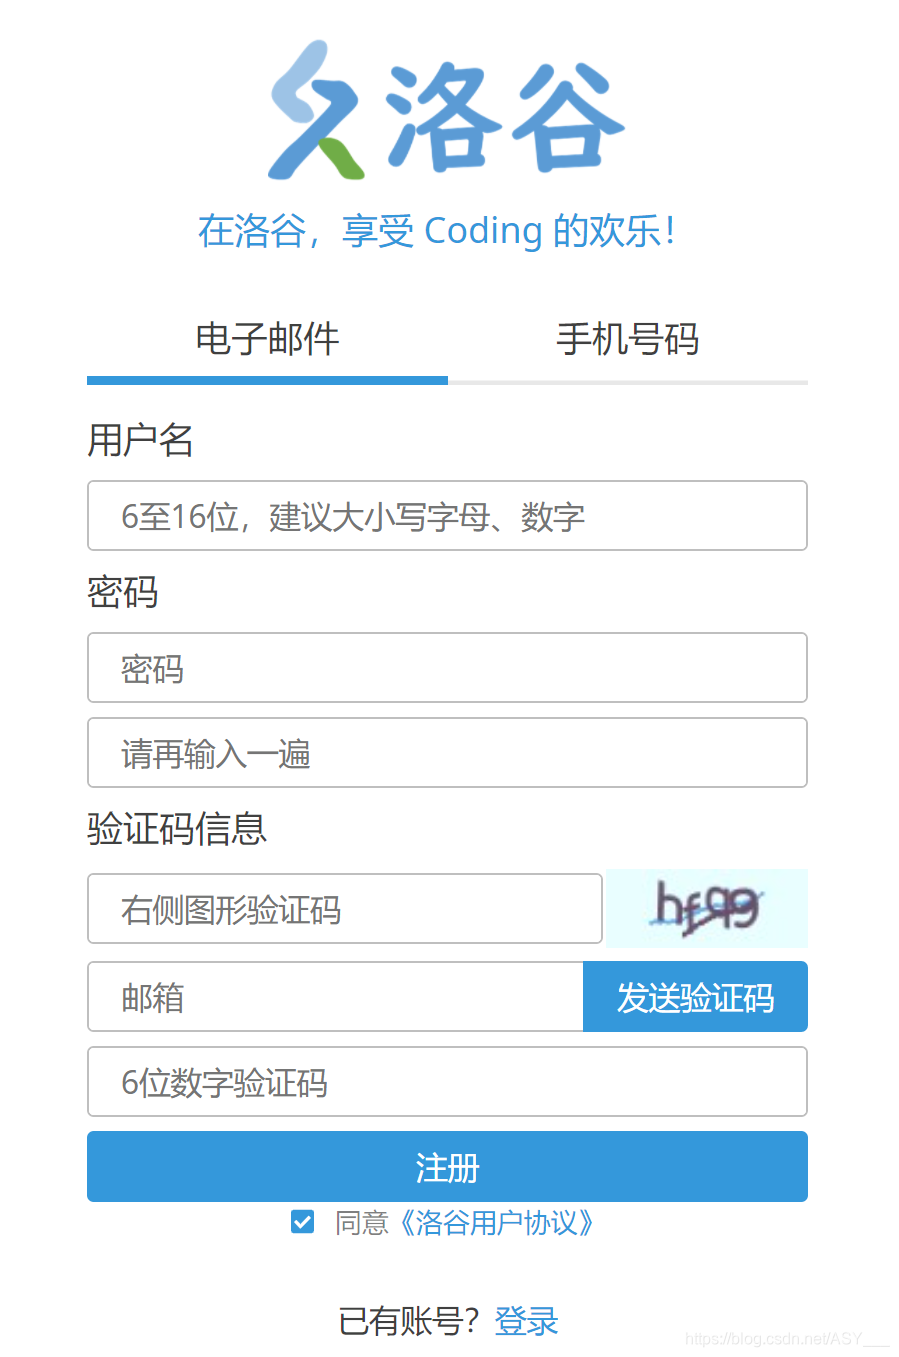Screen dimensions: 899x1357
Task: Click the 用户名 field label
Action: pos(140,441)
